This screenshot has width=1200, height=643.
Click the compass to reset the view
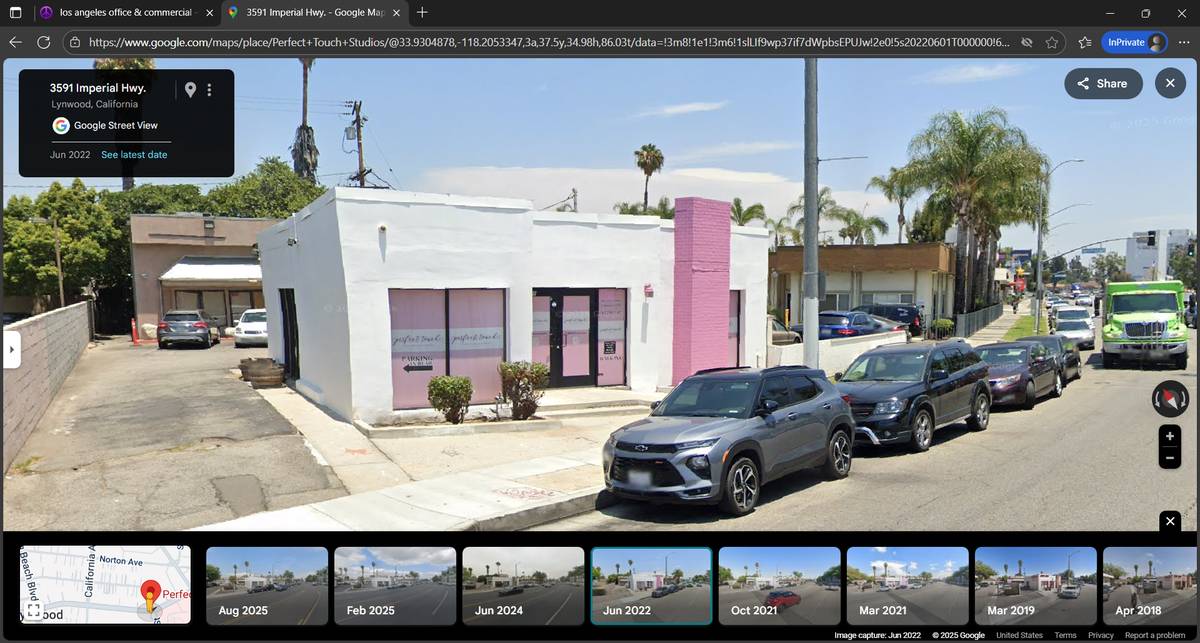(1170, 398)
